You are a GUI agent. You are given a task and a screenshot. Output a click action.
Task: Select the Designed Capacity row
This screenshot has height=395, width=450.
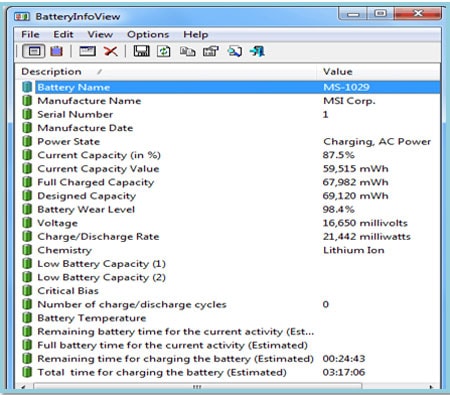[x=228, y=196]
